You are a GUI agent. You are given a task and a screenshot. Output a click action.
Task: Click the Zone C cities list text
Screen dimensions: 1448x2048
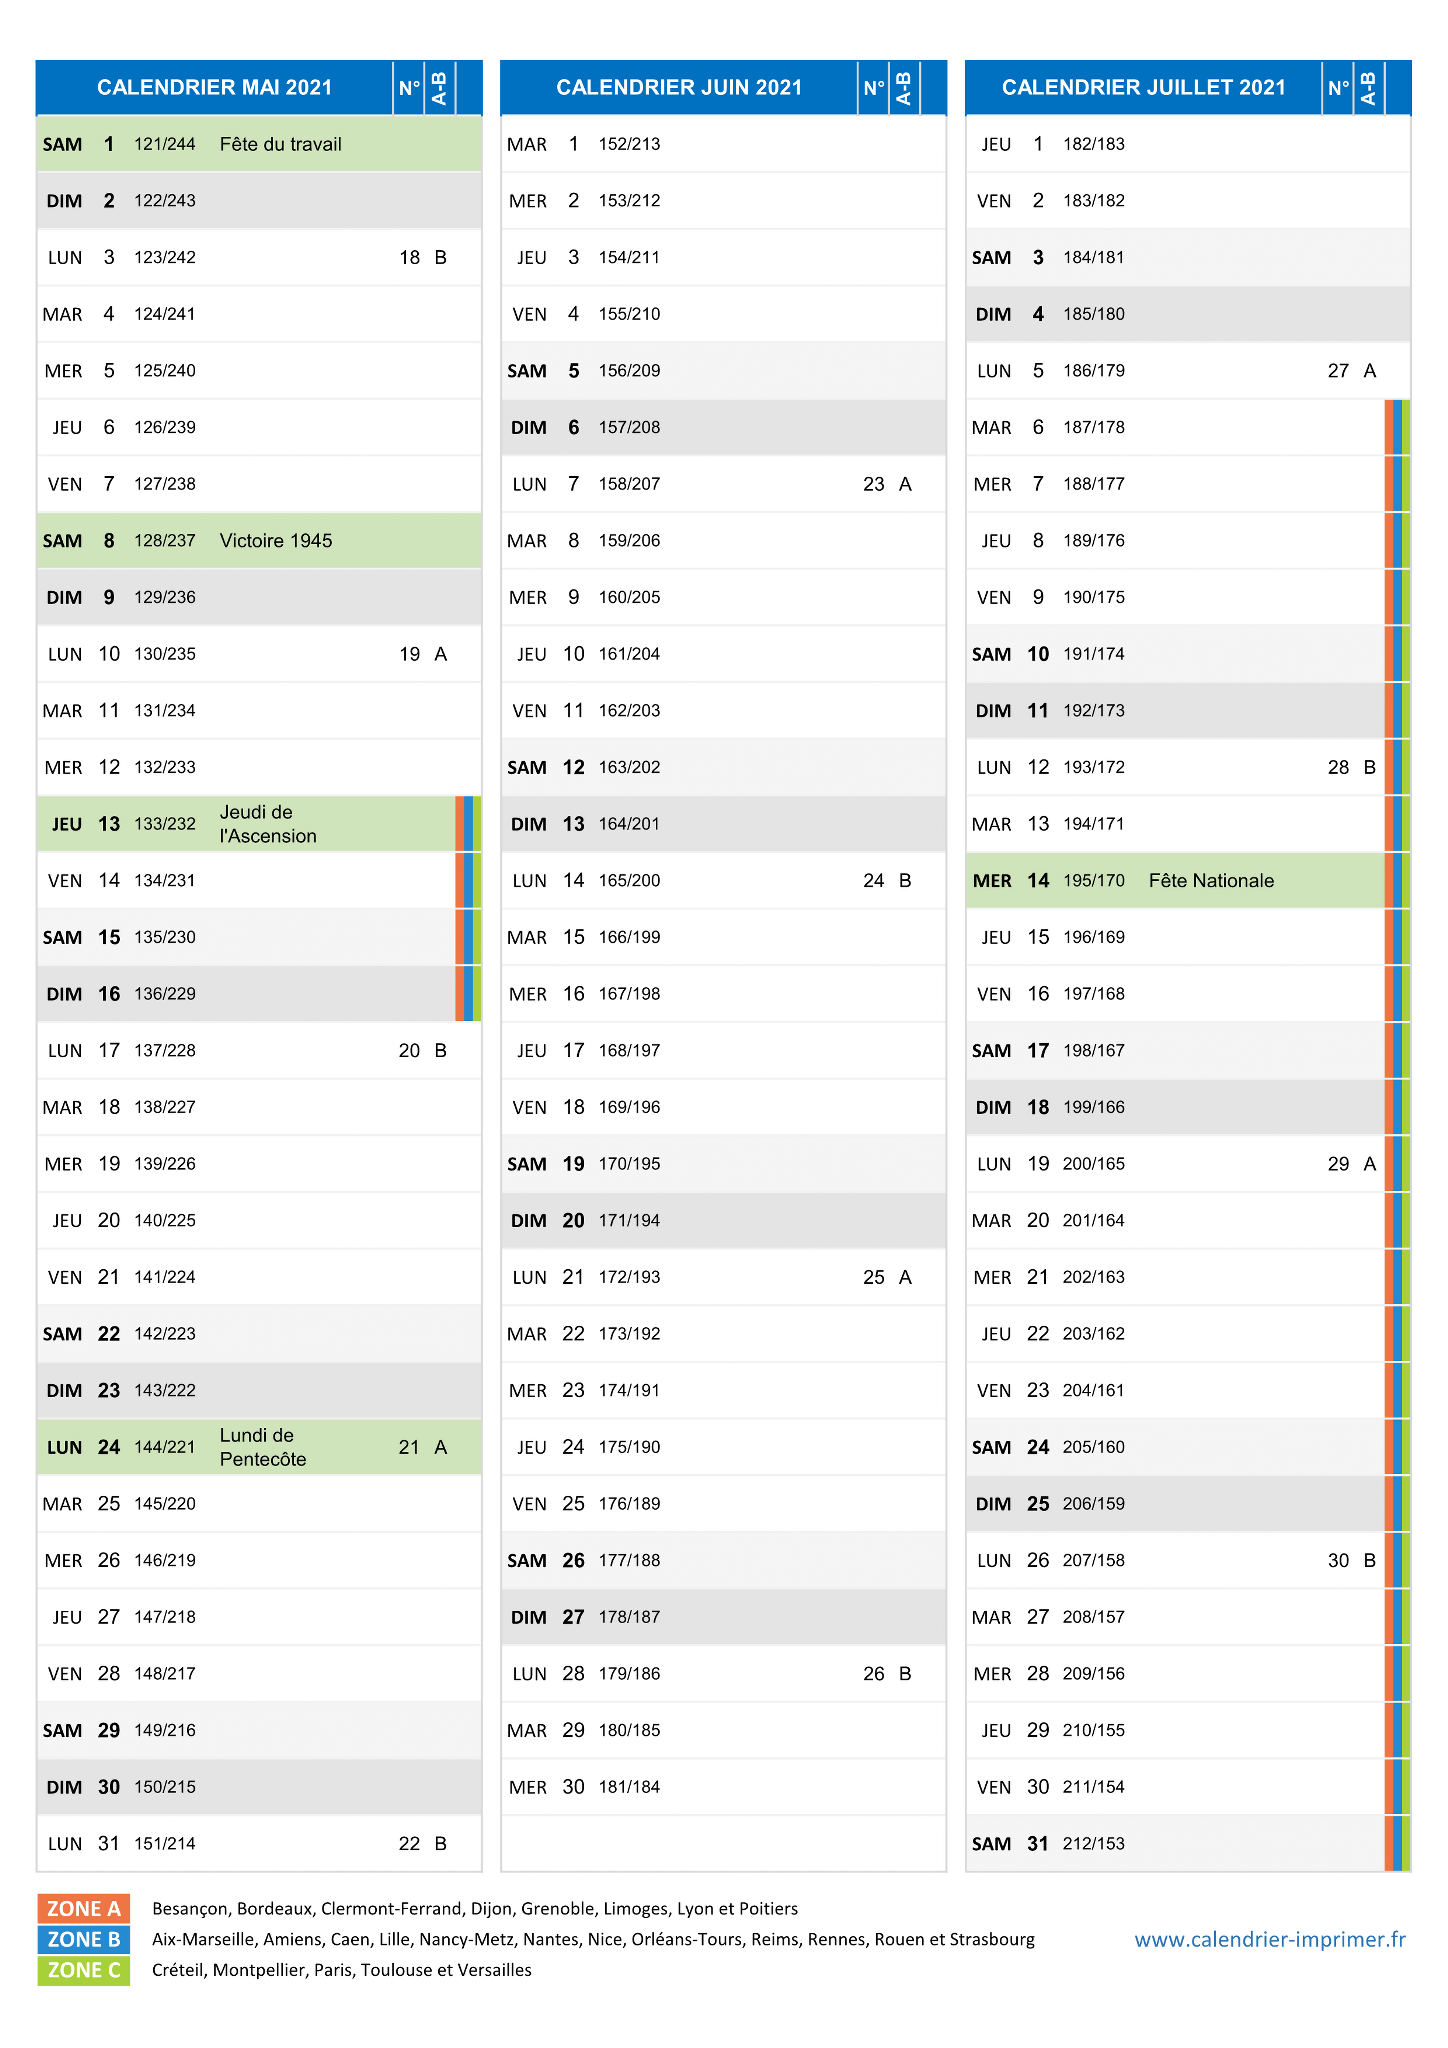(x=342, y=1970)
